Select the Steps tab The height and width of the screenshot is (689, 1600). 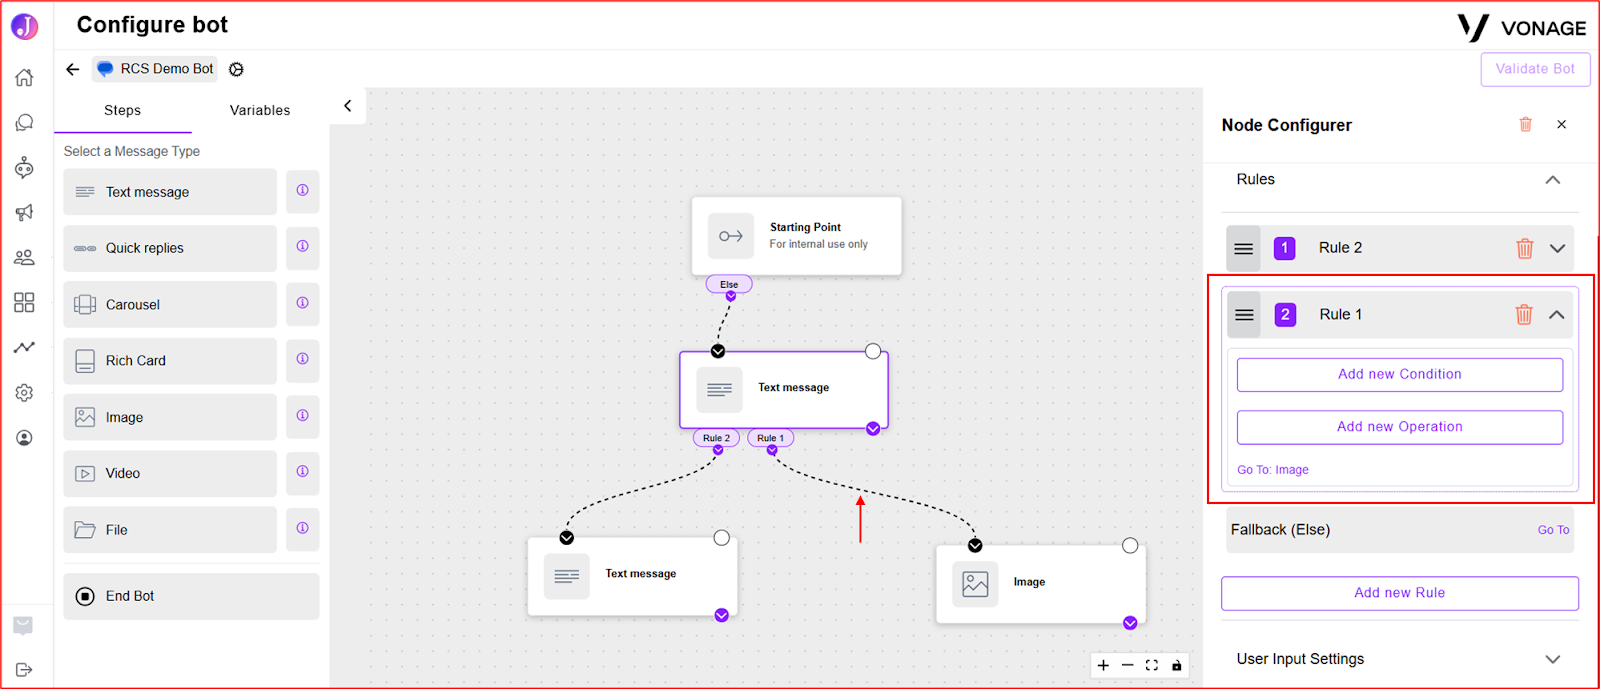coord(123,110)
